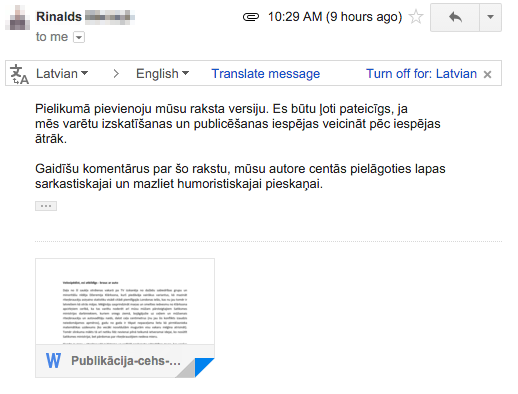
Task: Click Turn off for: Latvian link
Action: [x=421, y=73]
